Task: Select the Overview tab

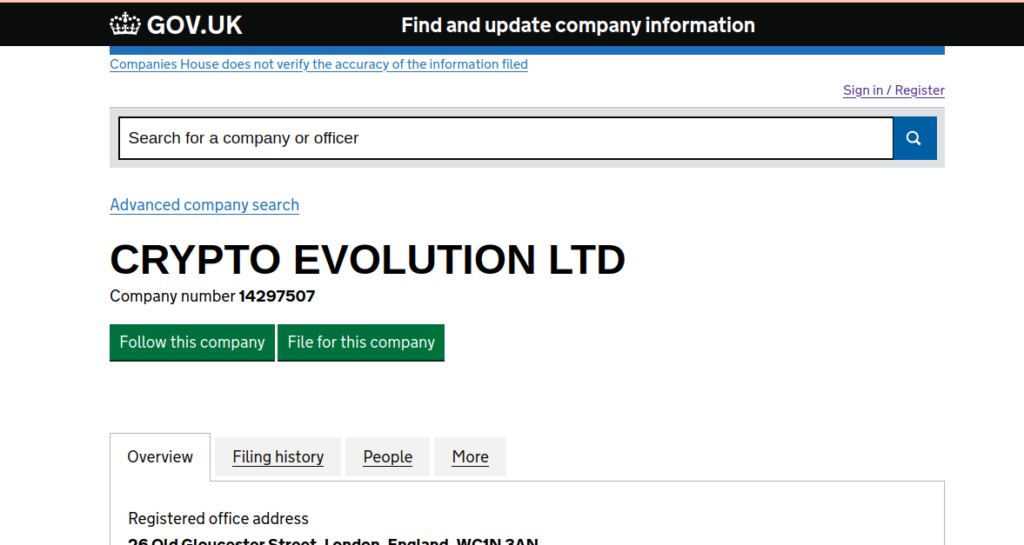Action: pyautogui.click(x=160, y=457)
